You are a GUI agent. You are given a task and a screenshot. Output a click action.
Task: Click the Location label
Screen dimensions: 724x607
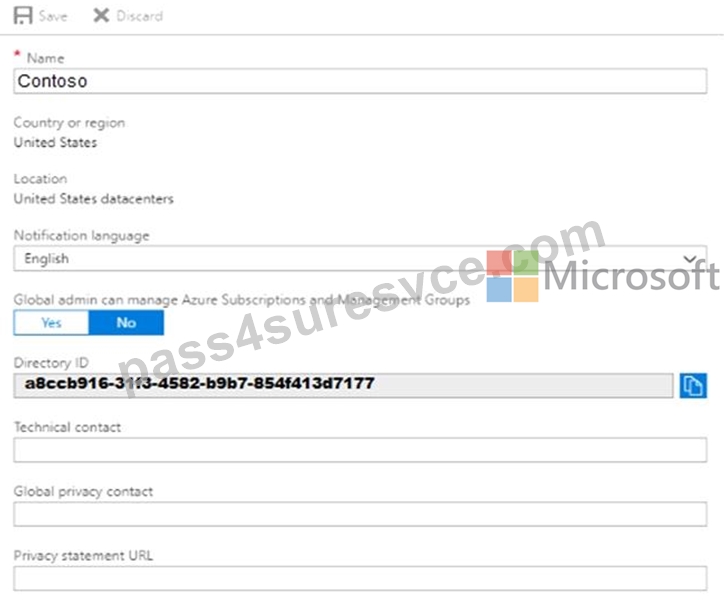[x=40, y=179]
